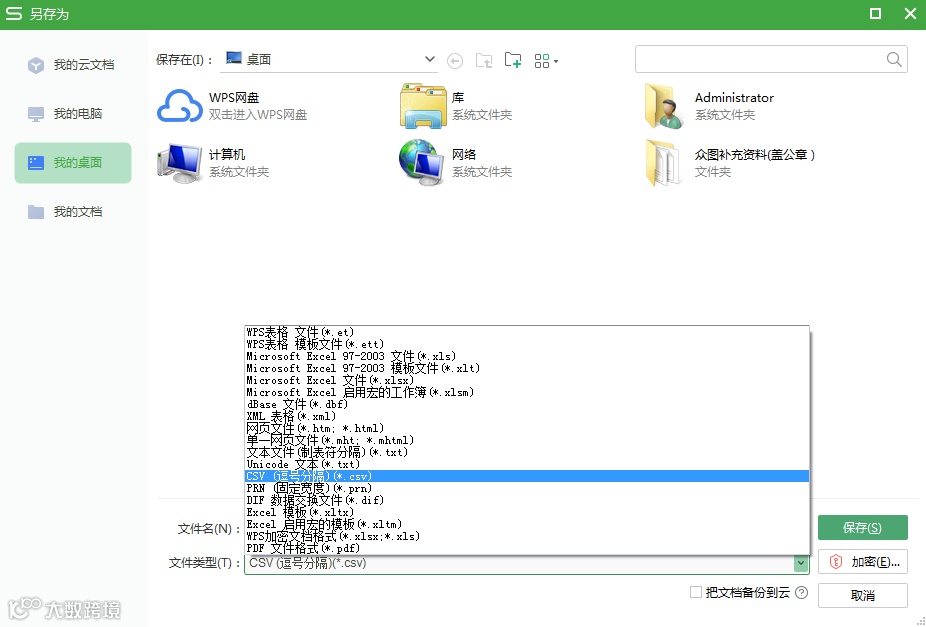Choose PDF 文件格式(*.pdf) file type
Image resolution: width=926 pixels, height=627 pixels.
[x=527, y=548]
